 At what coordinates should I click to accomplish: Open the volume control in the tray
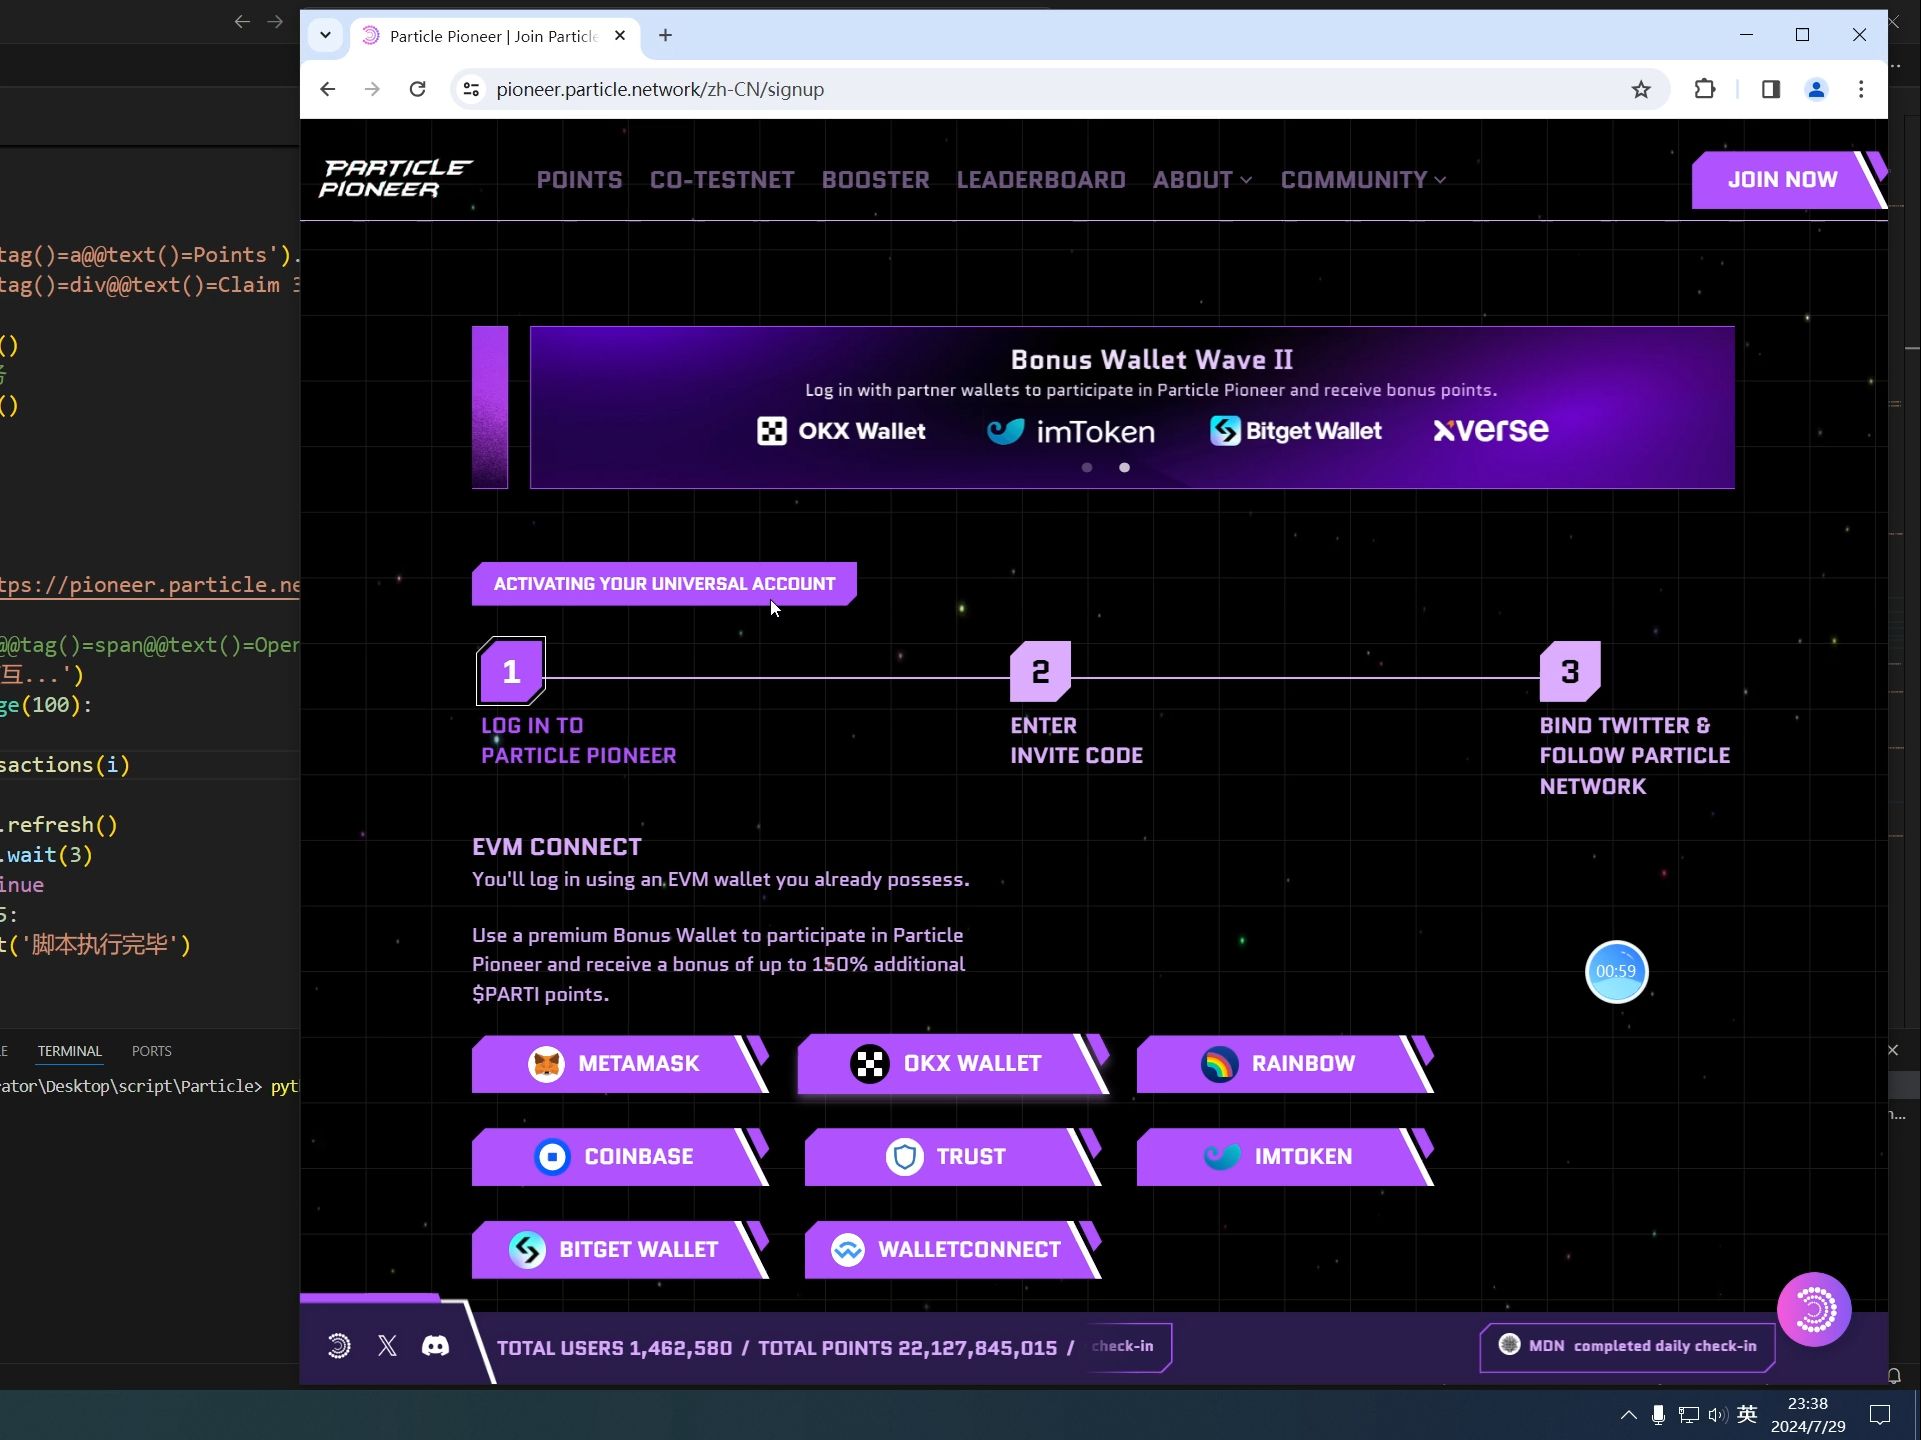pos(1718,1414)
